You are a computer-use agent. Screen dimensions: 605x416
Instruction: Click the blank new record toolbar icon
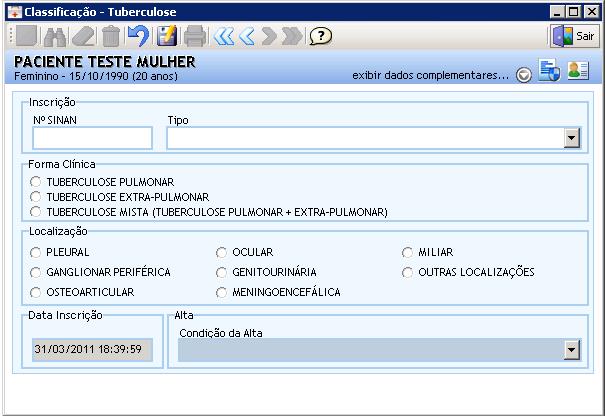tap(26, 36)
